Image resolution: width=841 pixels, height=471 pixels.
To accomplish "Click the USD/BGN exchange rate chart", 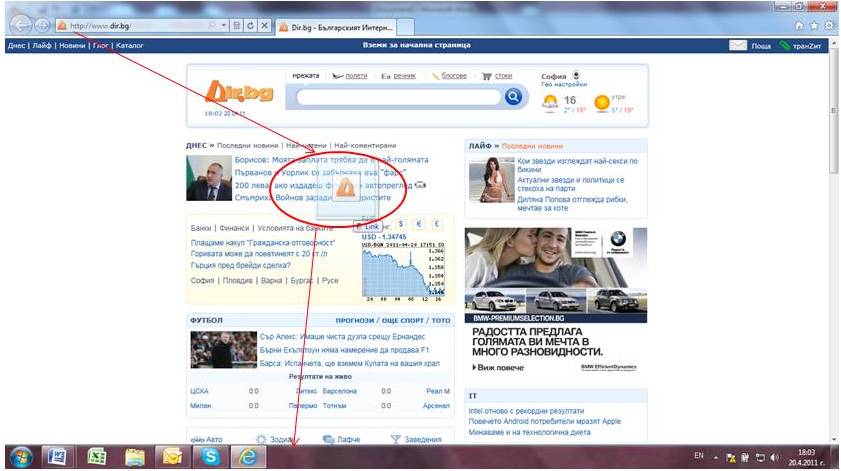I will pos(403,271).
